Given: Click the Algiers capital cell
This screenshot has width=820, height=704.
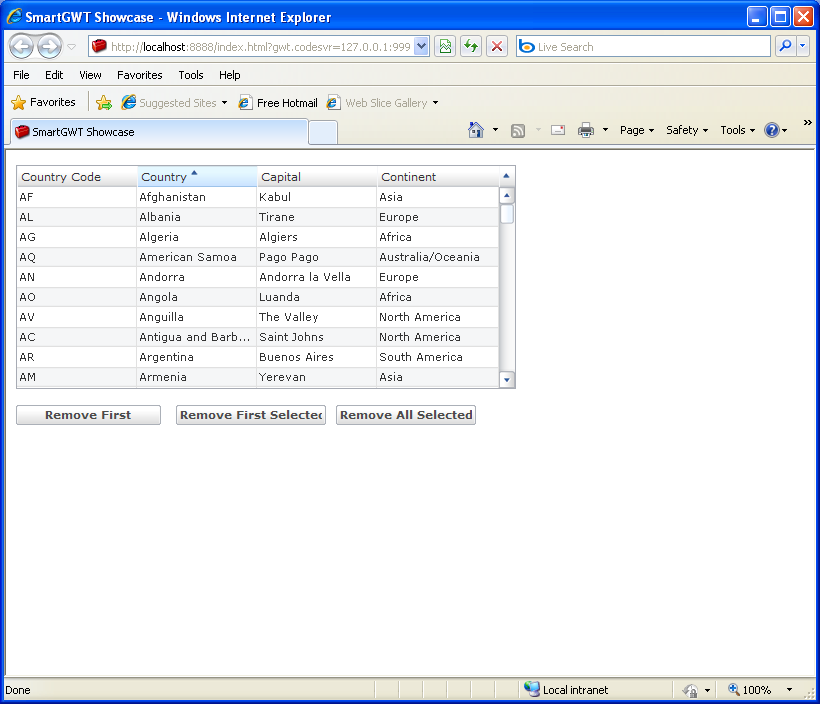Looking at the screenshot, I should click(316, 237).
